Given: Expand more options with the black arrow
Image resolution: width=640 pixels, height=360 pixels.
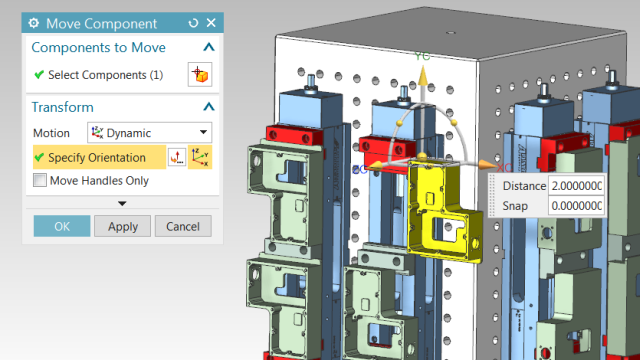Looking at the screenshot, I should point(122,203).
